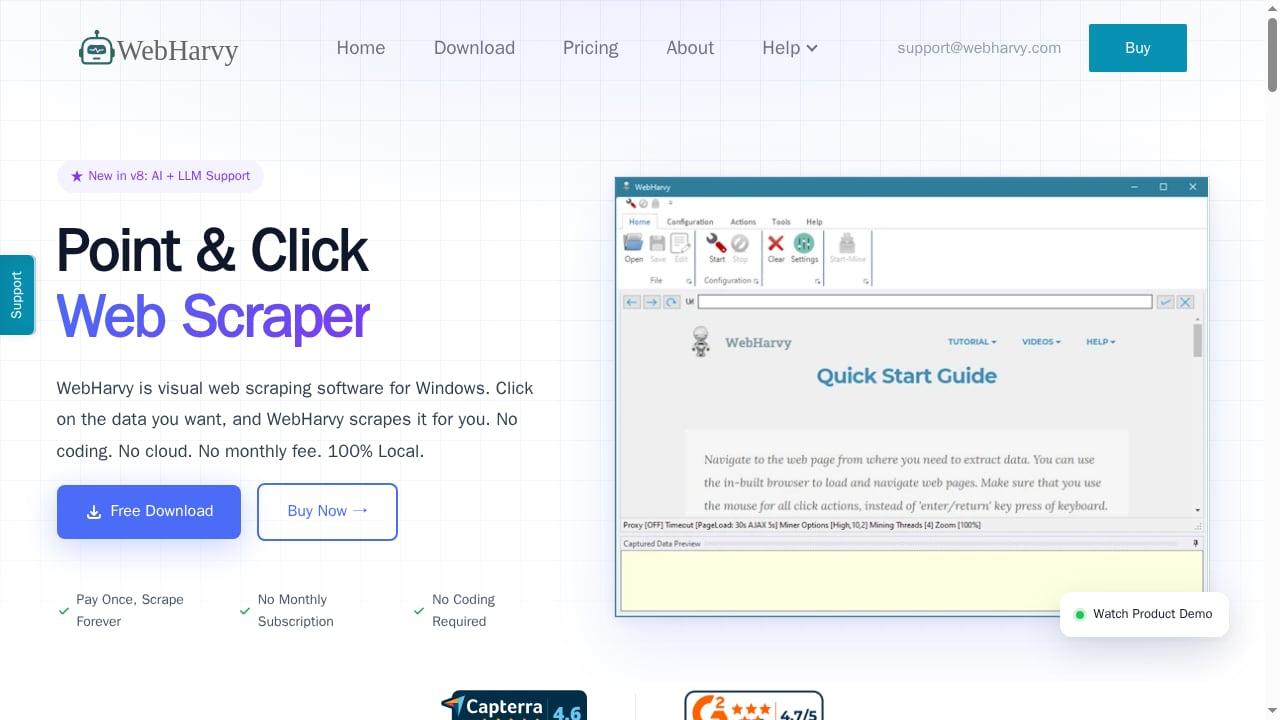Viewport: 1280px width, 720px height.
Task: Go to the Home navigation link
Action: (361, 48)
